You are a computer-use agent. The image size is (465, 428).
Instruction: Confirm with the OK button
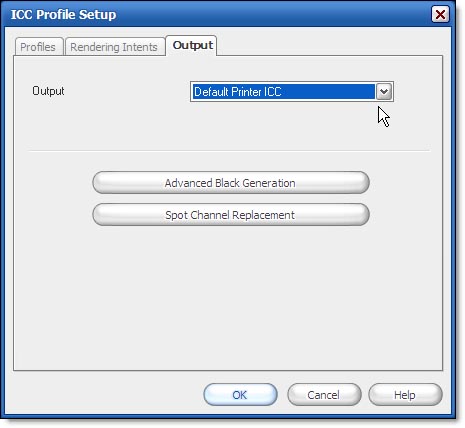click(240, 395)
